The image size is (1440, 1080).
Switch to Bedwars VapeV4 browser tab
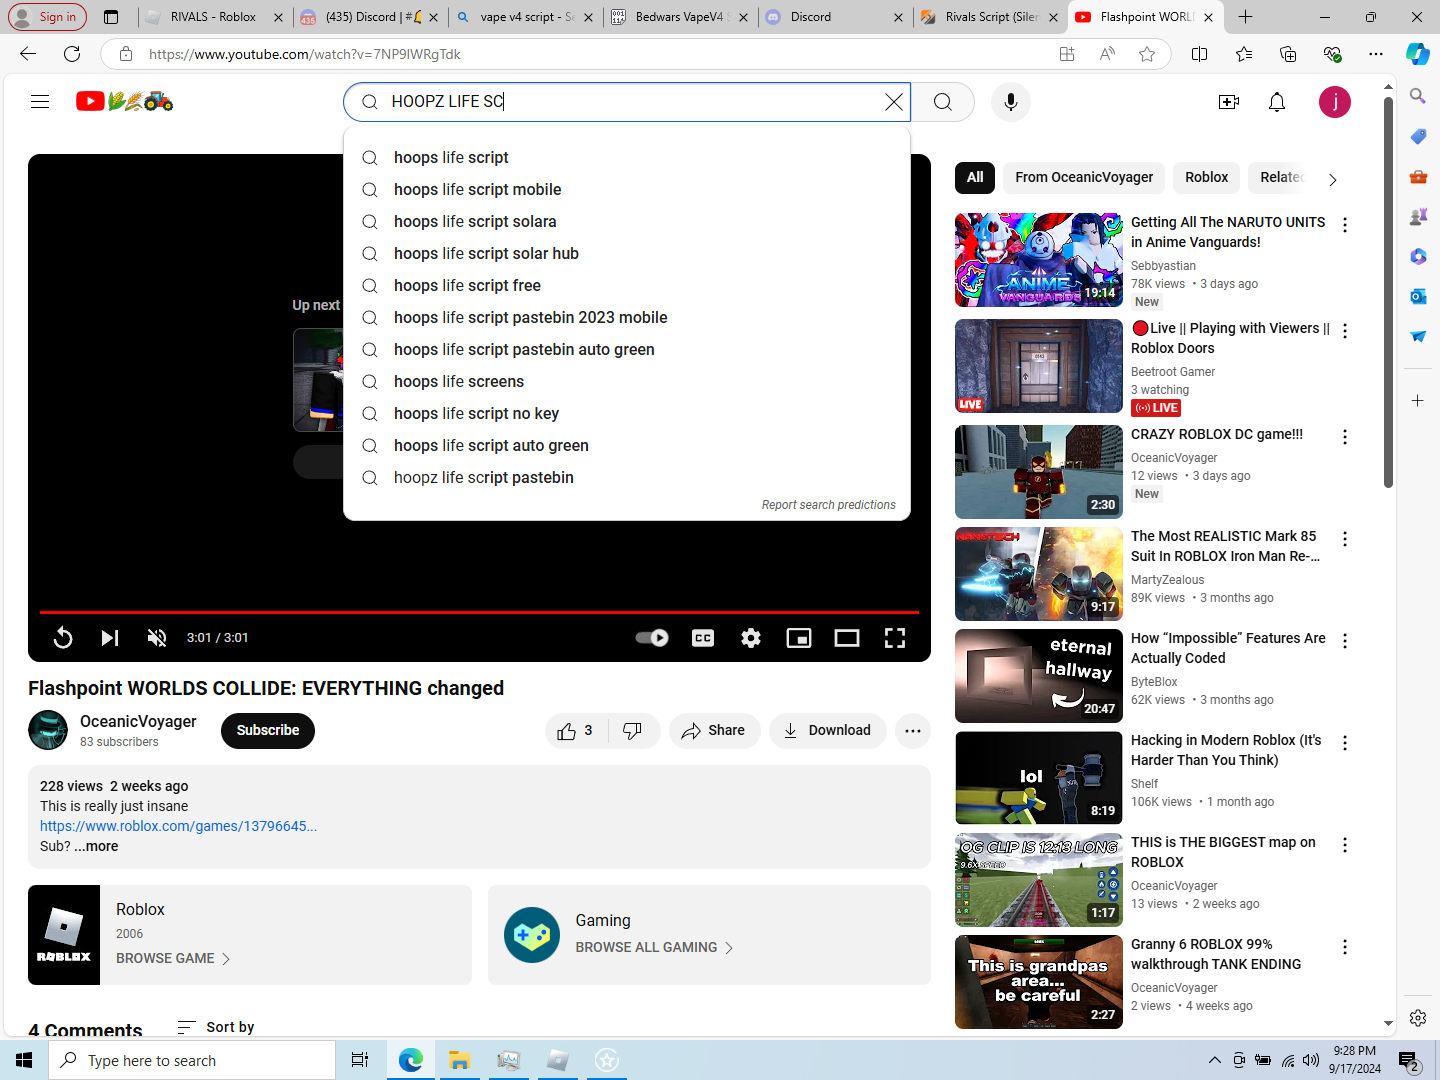[x=680, y=17]
